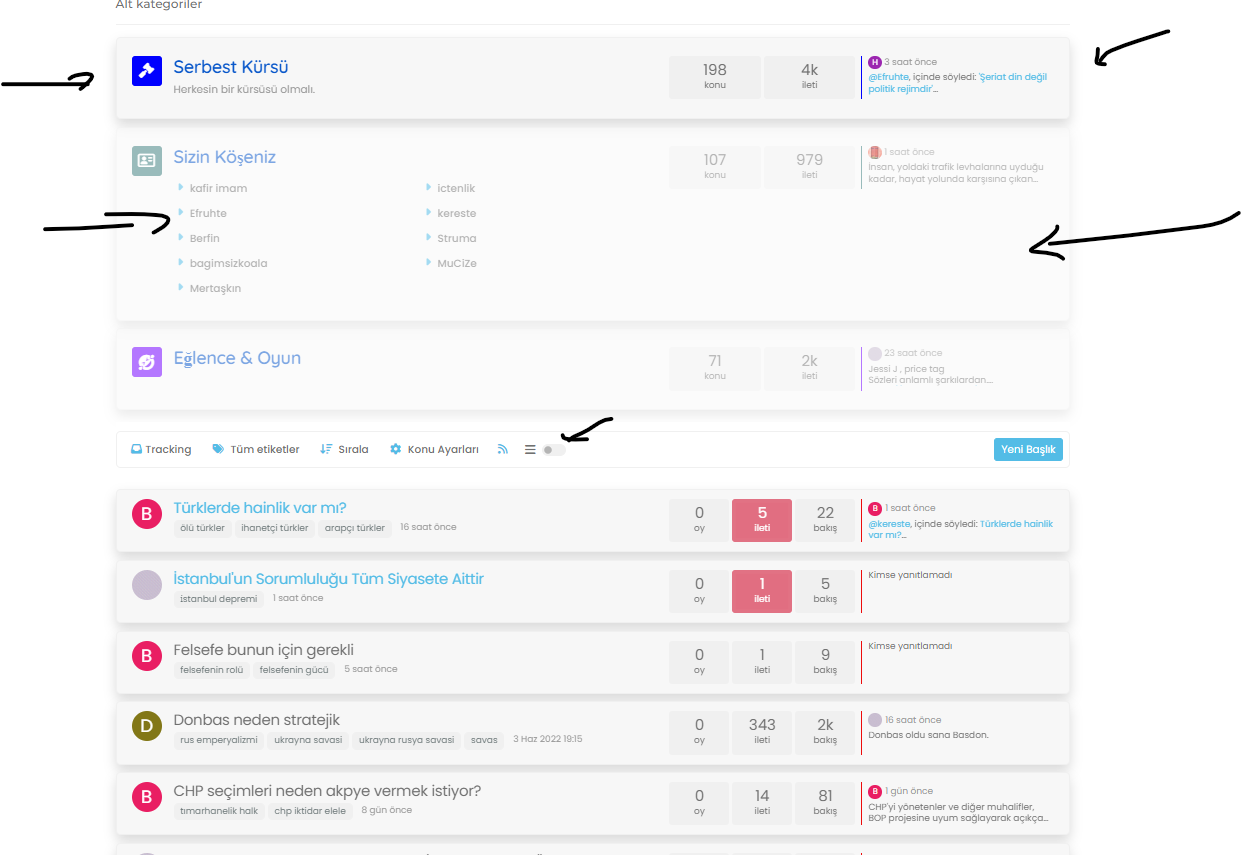
Task: Open the Konu Ayarları settings dropdown
Action: (x=436, y=450)
